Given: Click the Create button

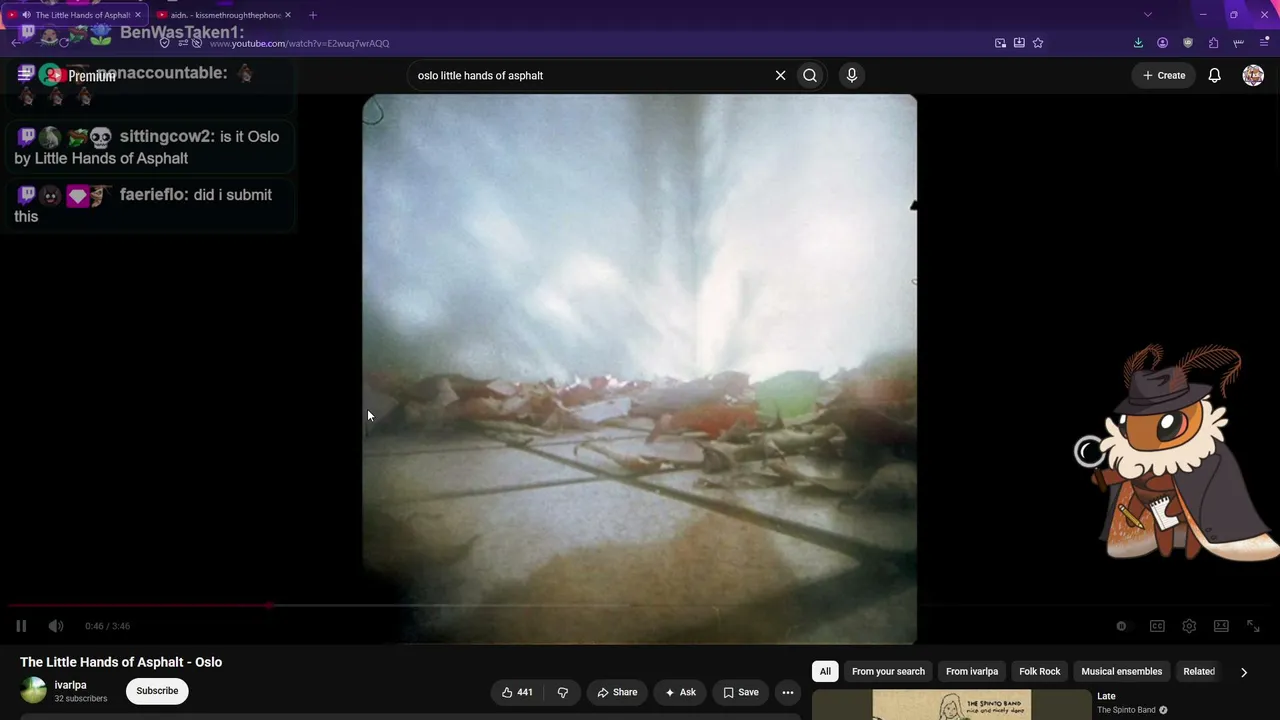Looking at the screenshot, I should pyautogui.click(x=1164, y=75).
